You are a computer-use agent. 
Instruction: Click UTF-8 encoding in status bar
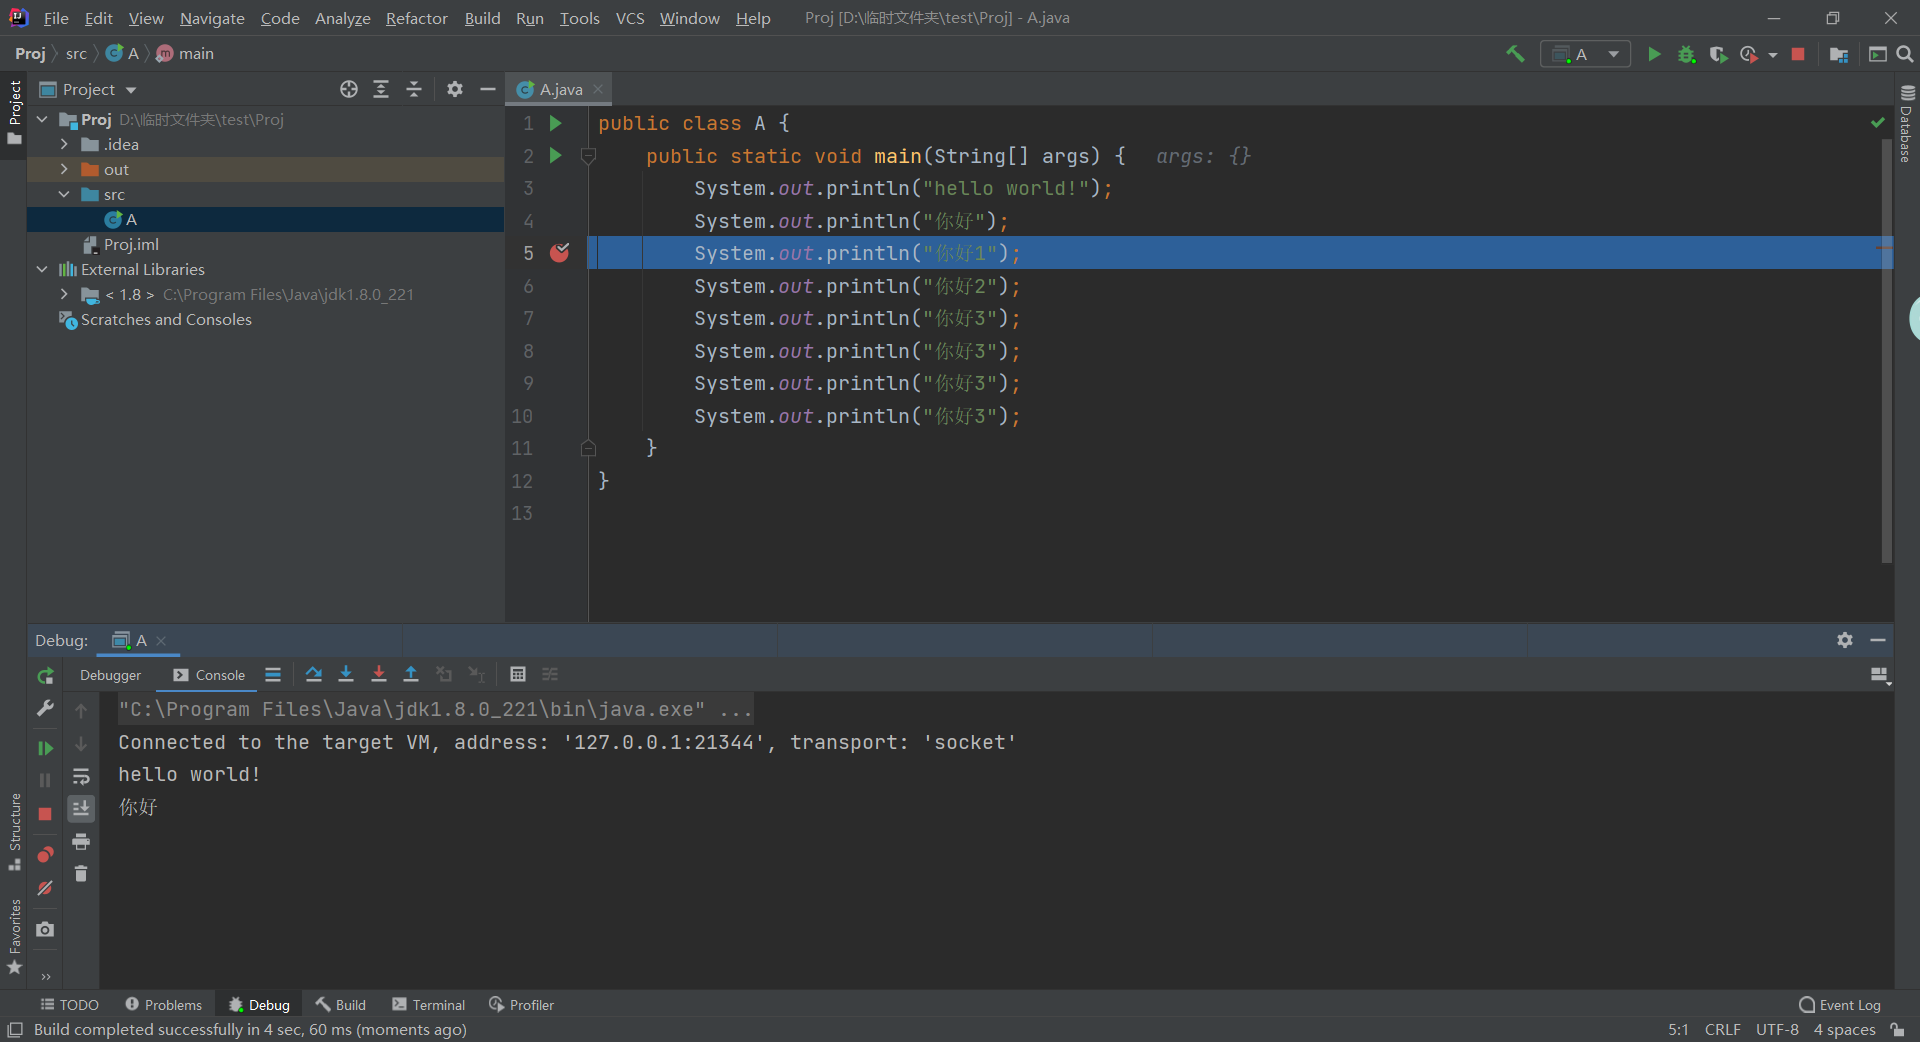pyautogui.click(x=1777, y=1029)
